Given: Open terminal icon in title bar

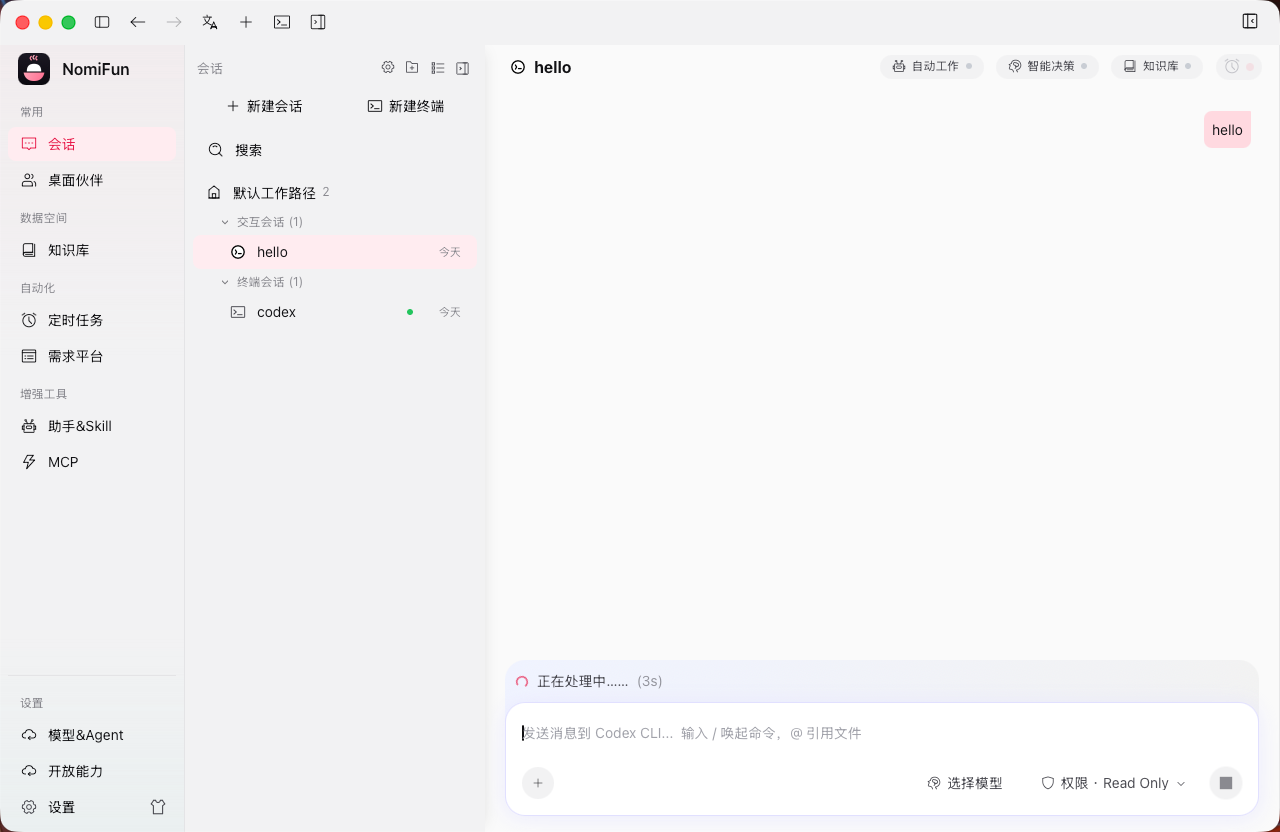Looking at the screenshot, I should click(282, 22).
